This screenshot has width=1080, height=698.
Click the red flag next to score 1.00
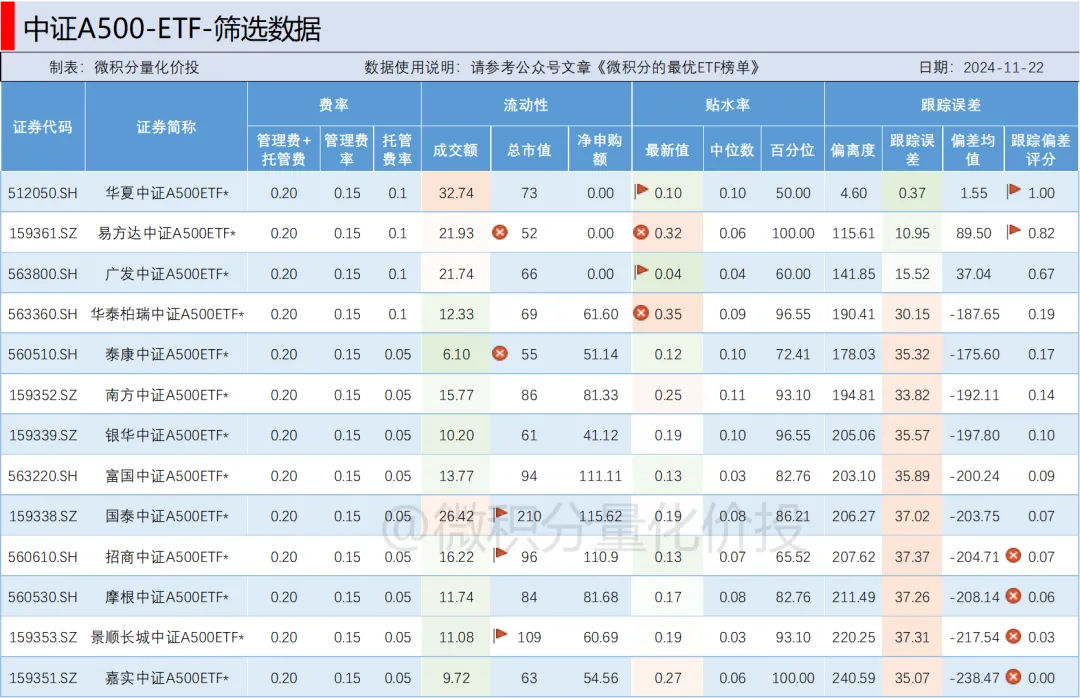(x=1014, y=190)
